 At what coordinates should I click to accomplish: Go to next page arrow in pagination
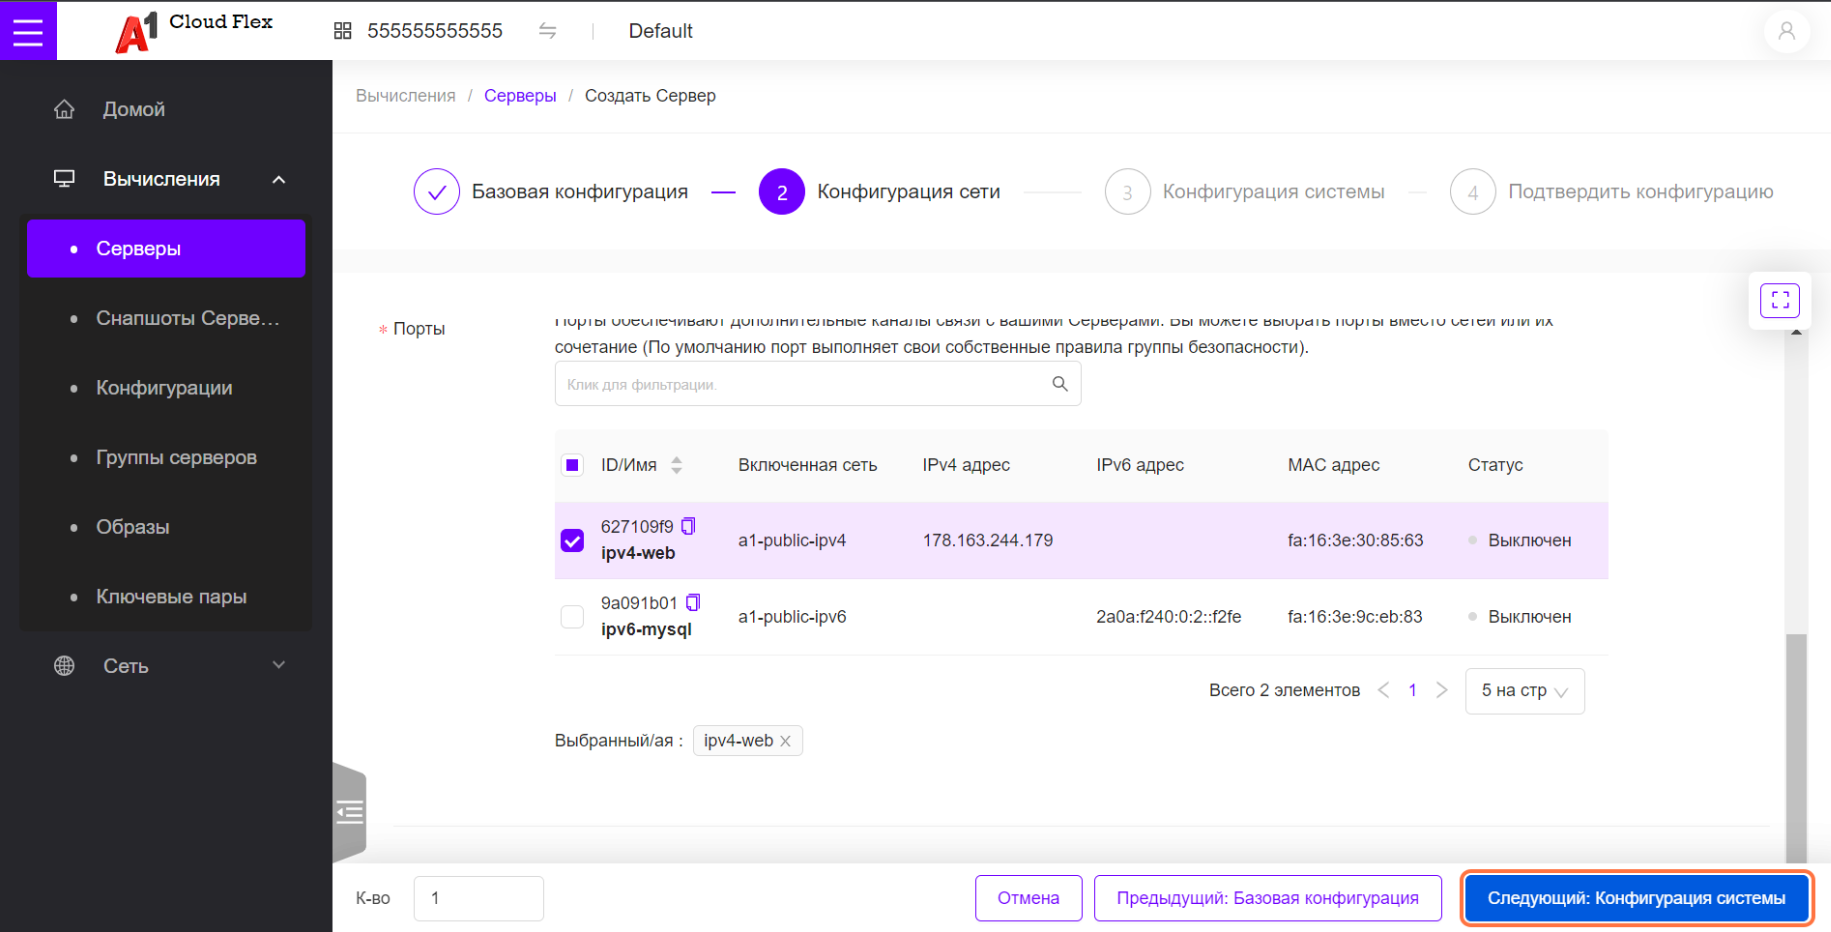tap(1441, 690)
